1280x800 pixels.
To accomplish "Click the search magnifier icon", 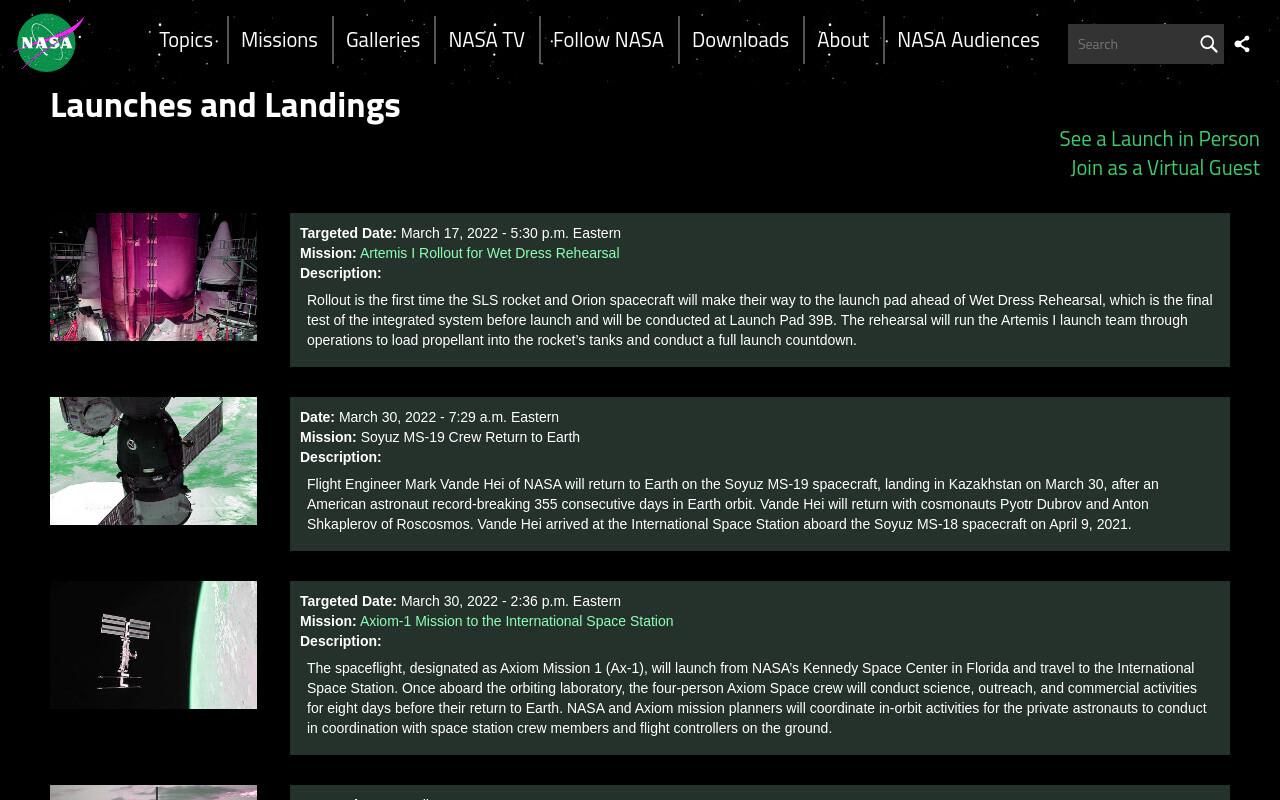I will (1208, 44).
